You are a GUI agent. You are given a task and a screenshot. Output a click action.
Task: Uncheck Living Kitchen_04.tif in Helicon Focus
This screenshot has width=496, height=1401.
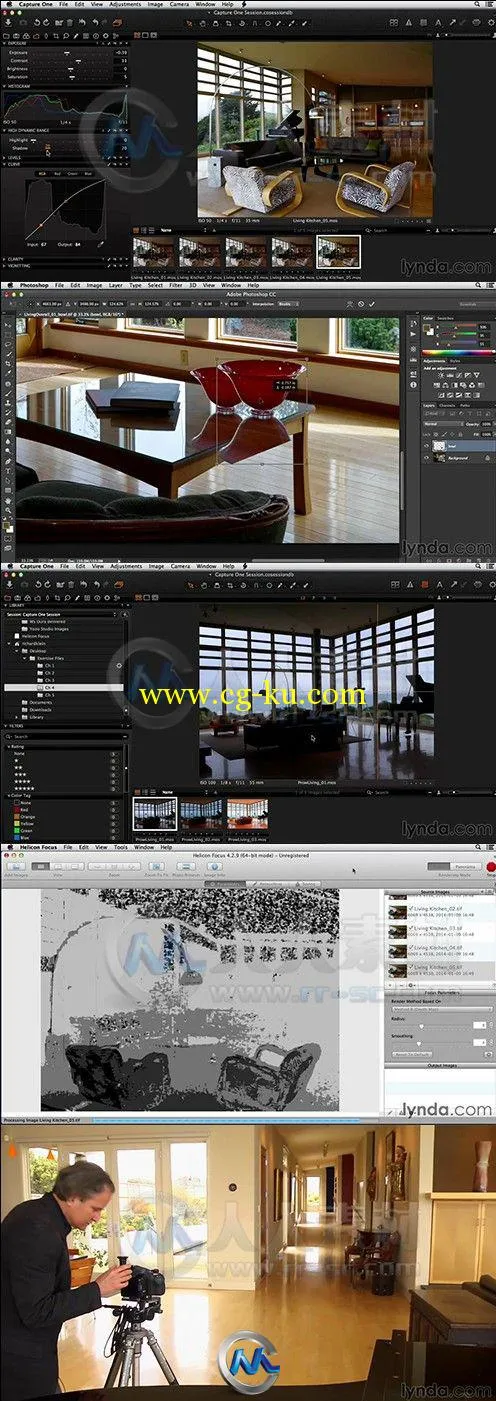pyautogui.click(x=411, y=947)
